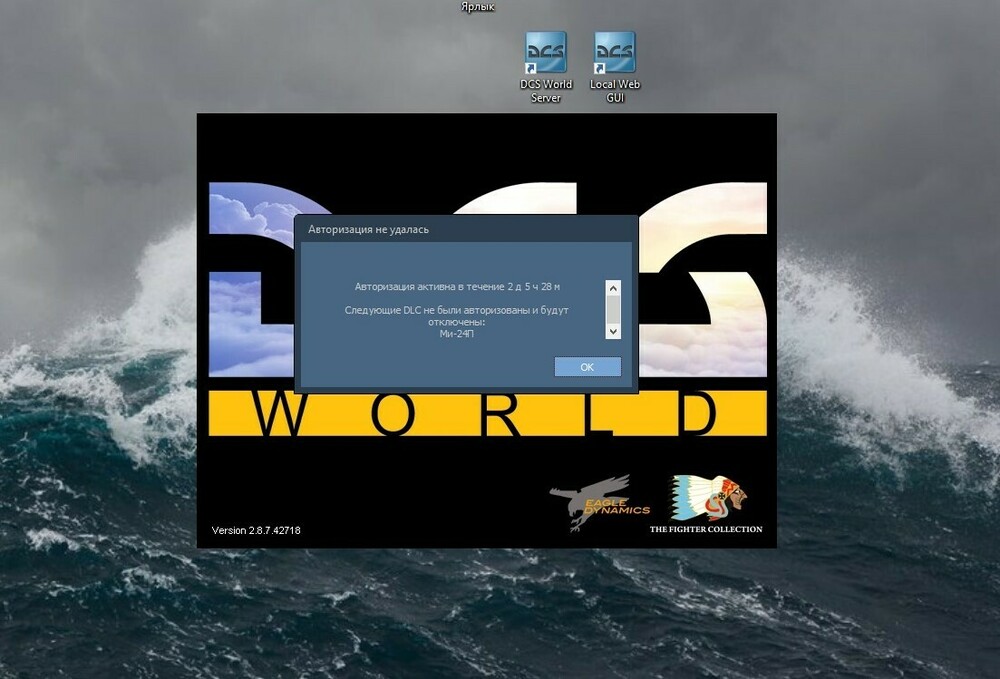Viewport: 1000px width, 679px height.
Task: Click the Eagle Dynamics logo on splash screen
Action: click(x=599, y=503)
